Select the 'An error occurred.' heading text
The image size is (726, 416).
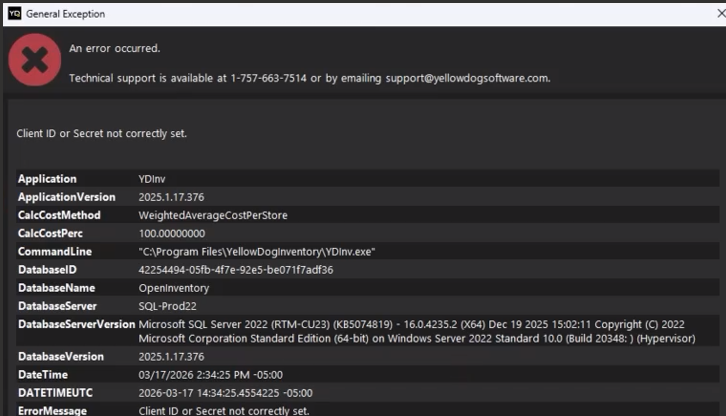point(114,48)
